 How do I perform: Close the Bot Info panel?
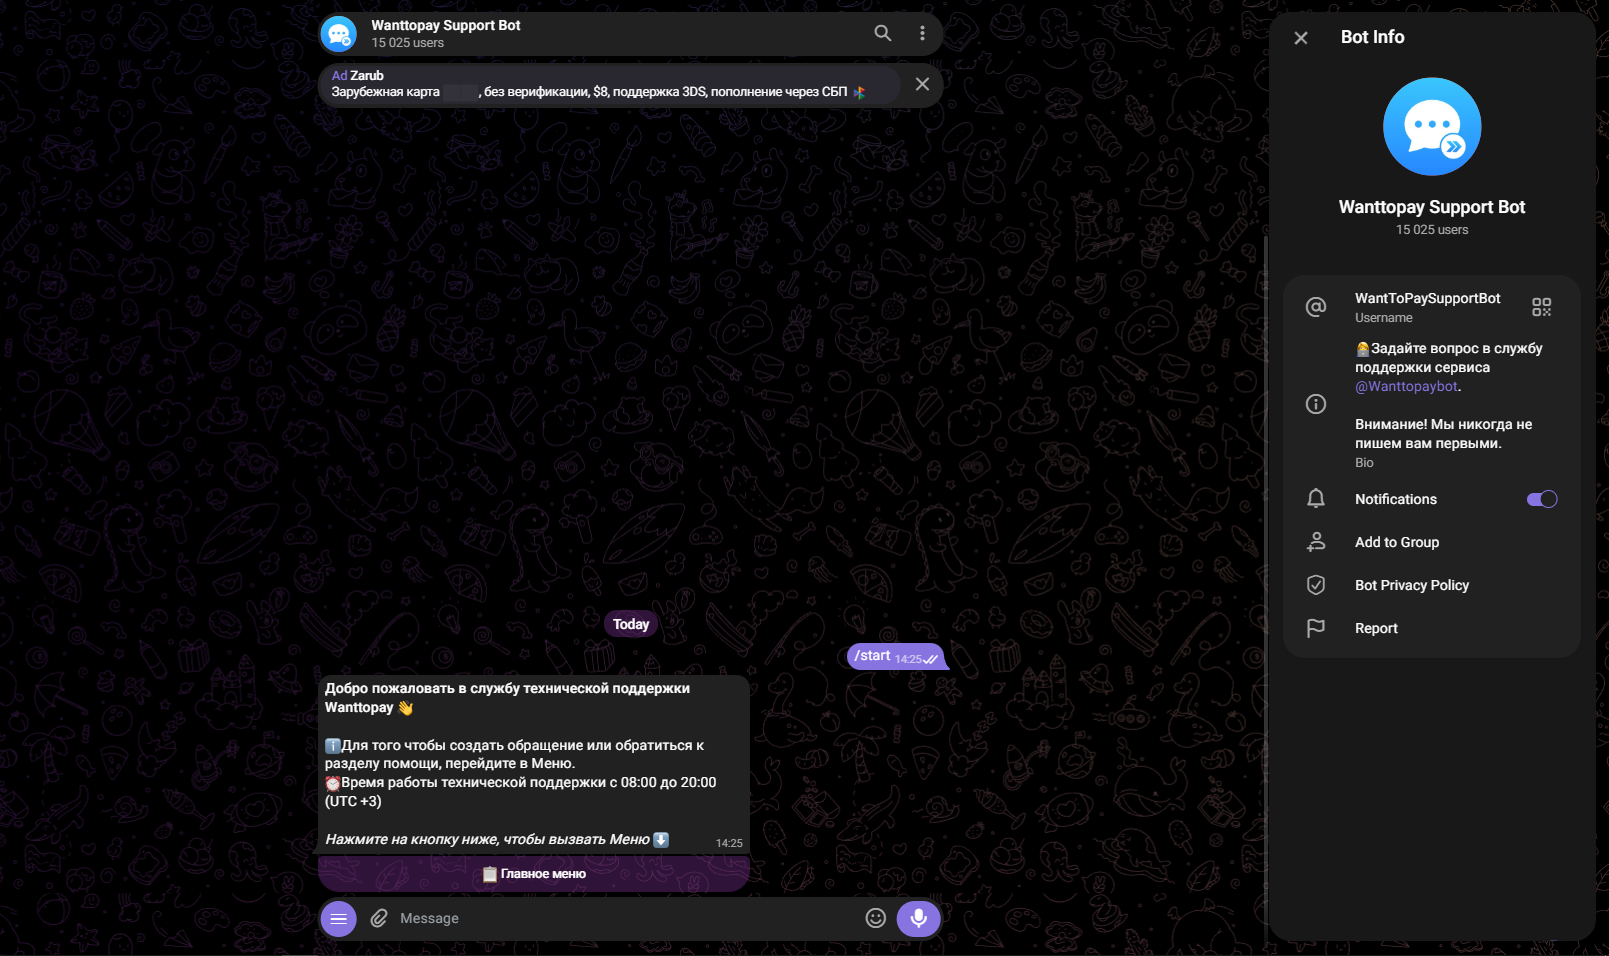coord(1301,38)
